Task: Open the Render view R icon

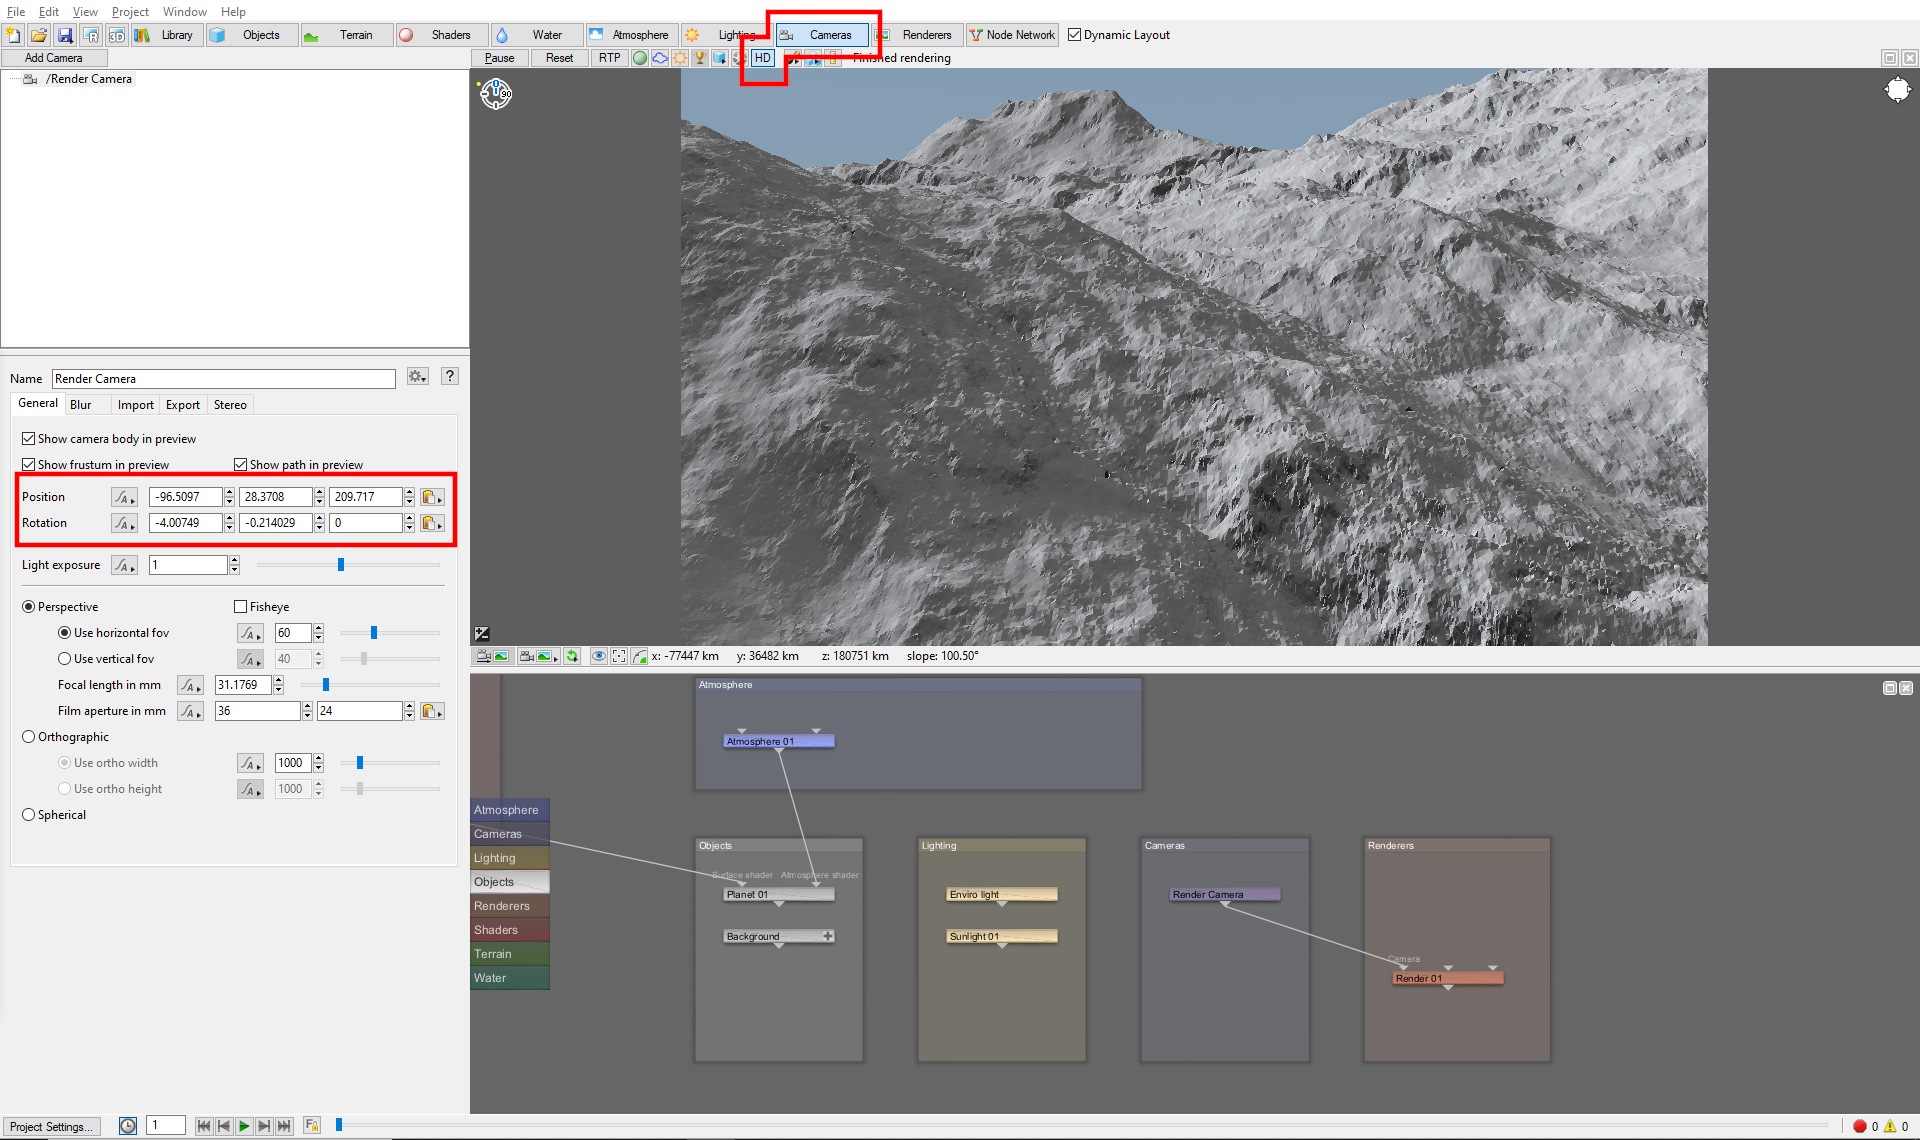Action: [91, 35]
